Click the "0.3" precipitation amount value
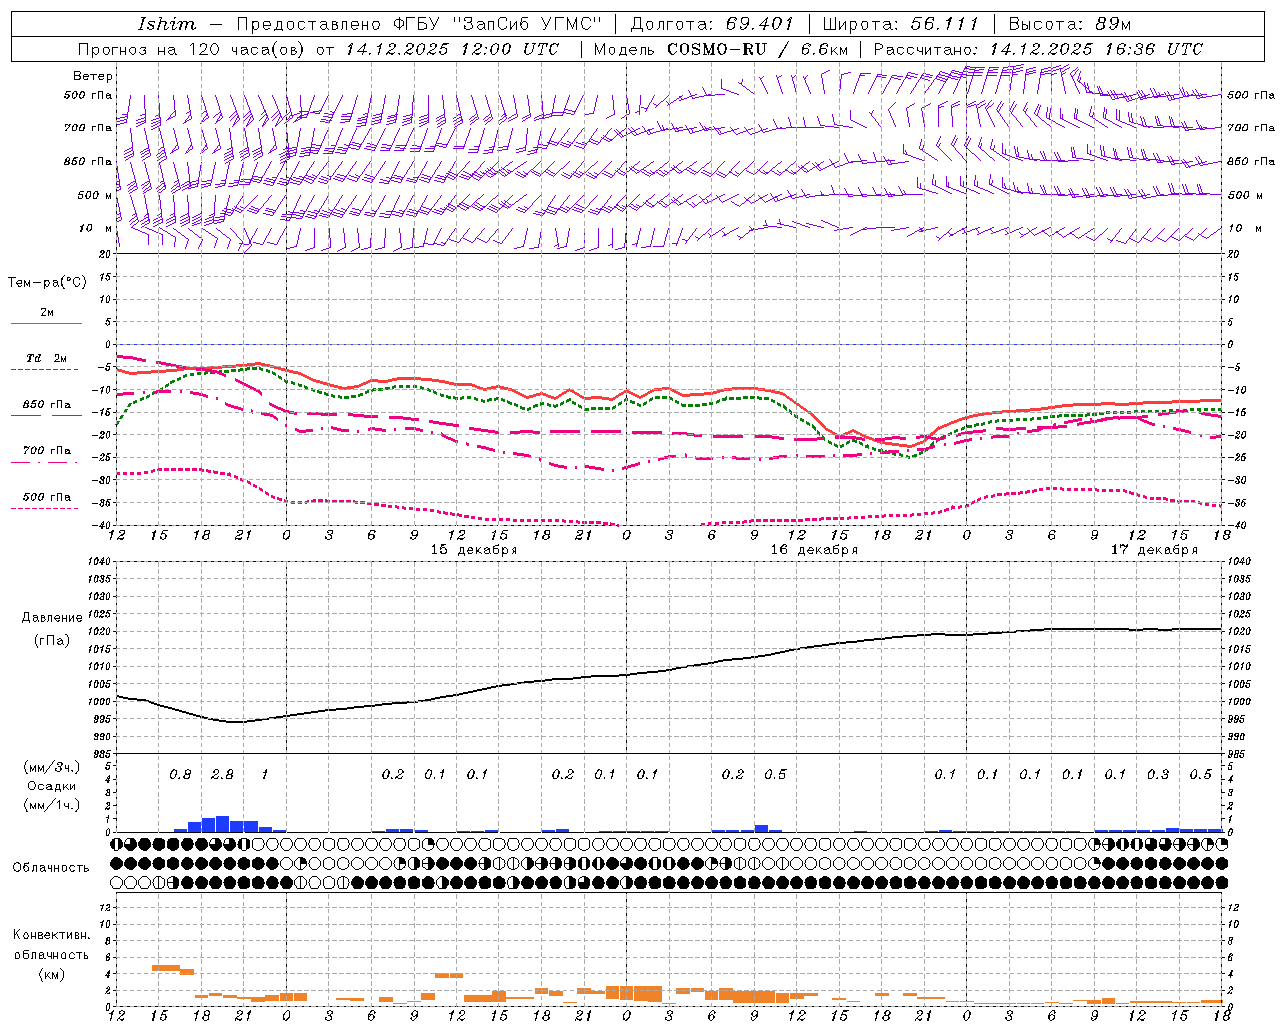 [x=1158, y=774]
